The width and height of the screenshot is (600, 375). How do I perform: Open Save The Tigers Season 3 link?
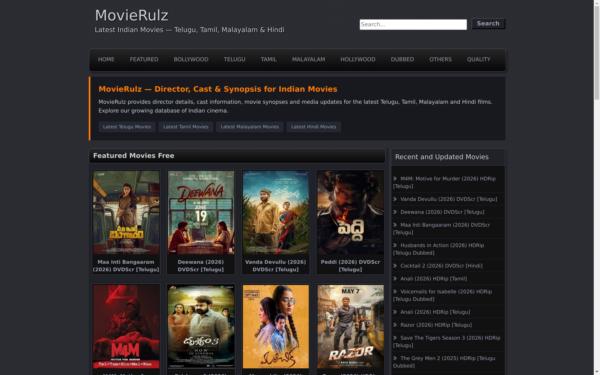coord(447,341)
